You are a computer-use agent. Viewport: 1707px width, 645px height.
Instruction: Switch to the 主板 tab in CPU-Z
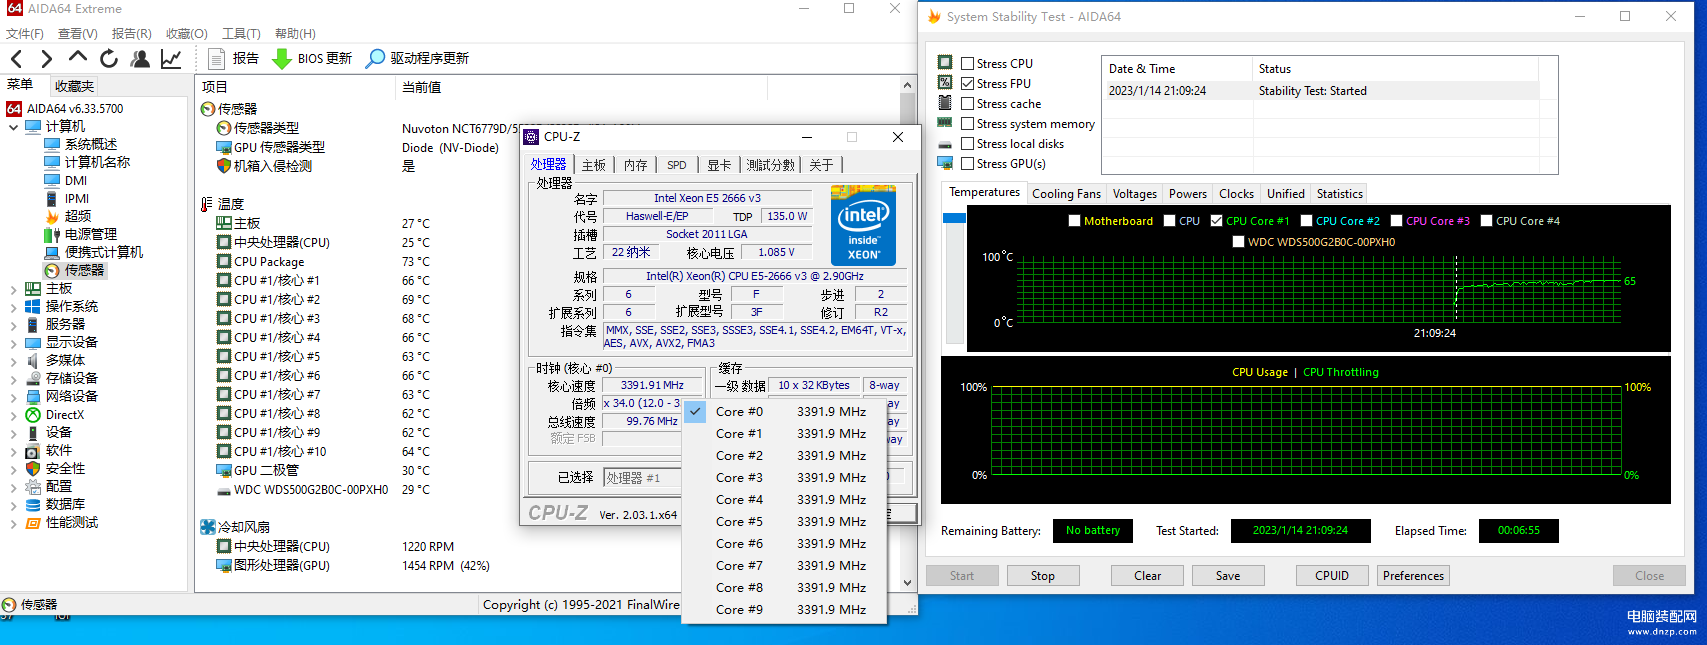(x=594, y=165)
